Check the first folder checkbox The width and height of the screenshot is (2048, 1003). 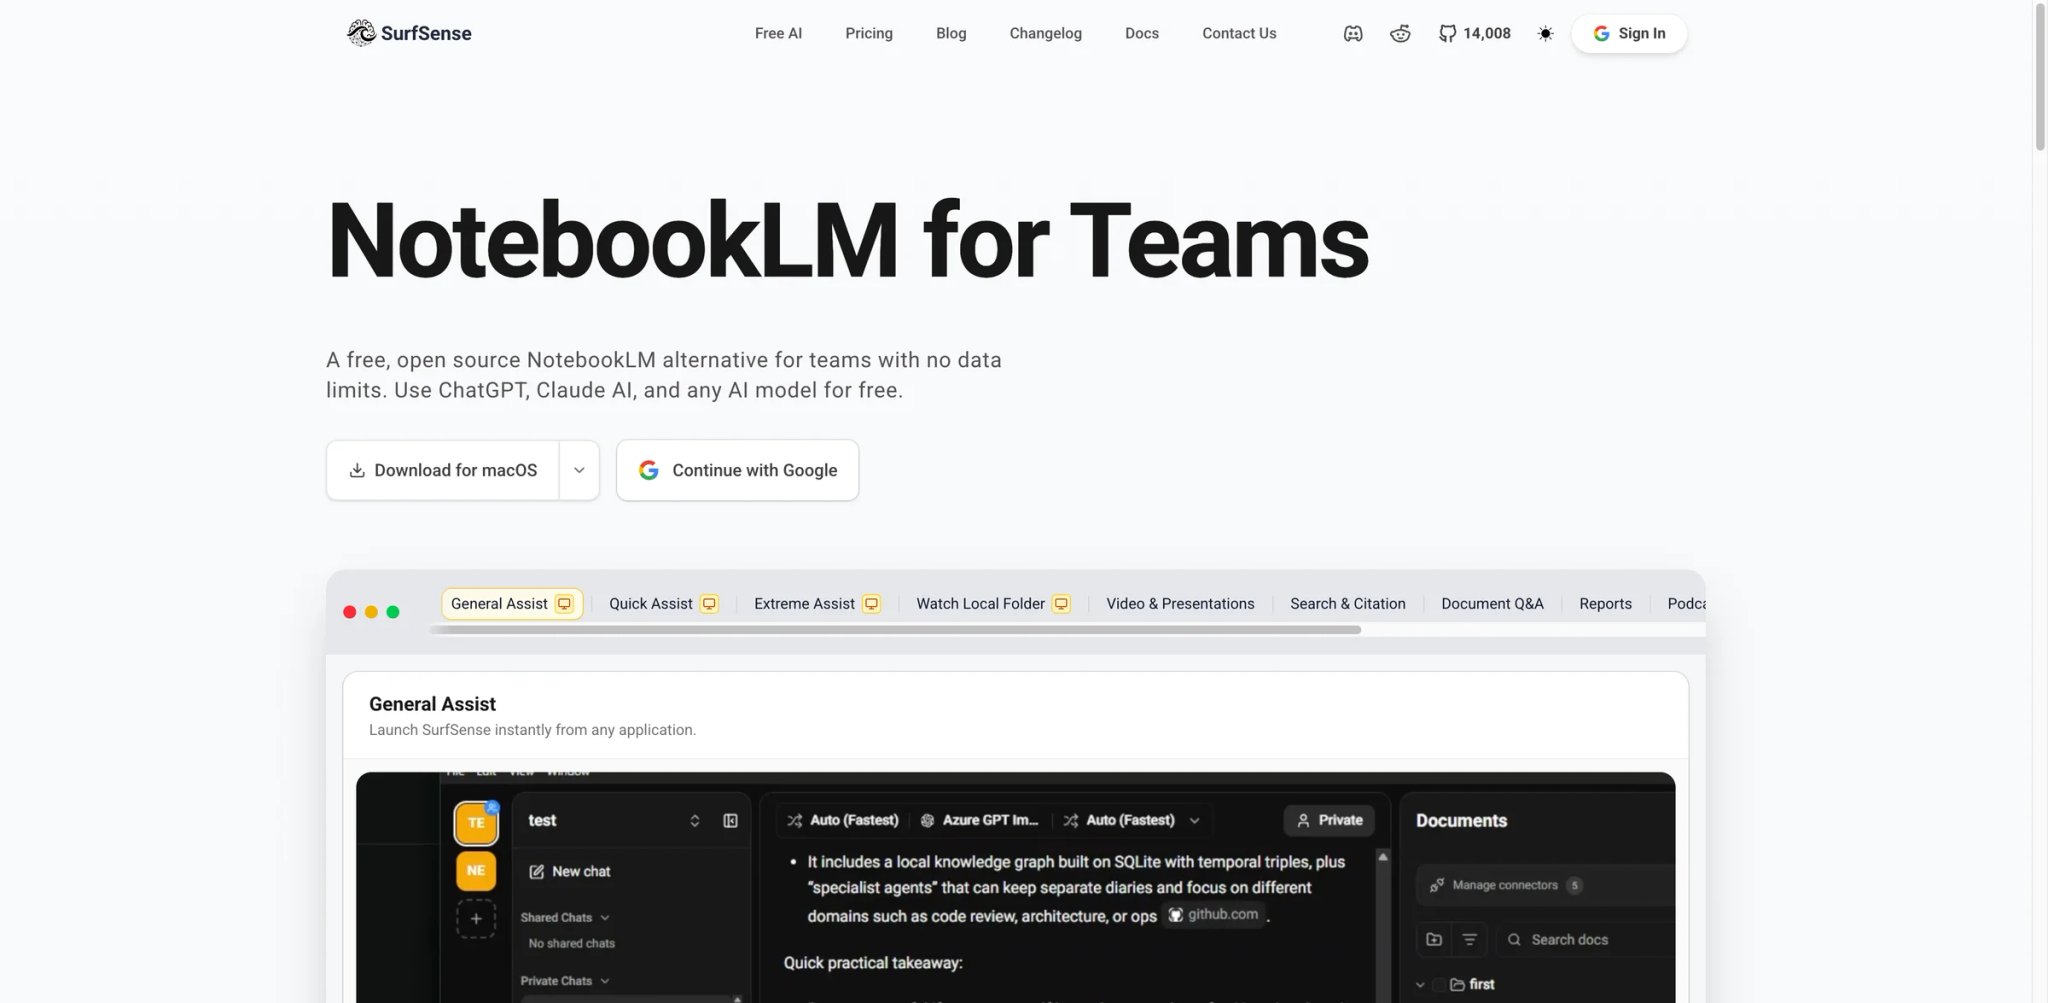click(1439, 985)
